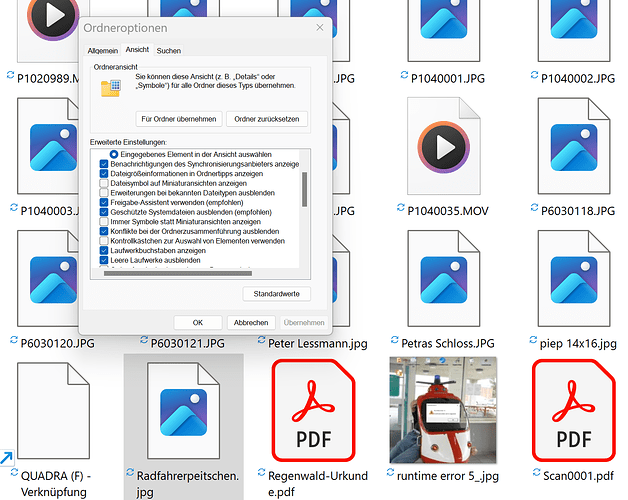Select the QUADRA (F) shortcut file icon
Viewport: 628px width, 500px height.
53,411
